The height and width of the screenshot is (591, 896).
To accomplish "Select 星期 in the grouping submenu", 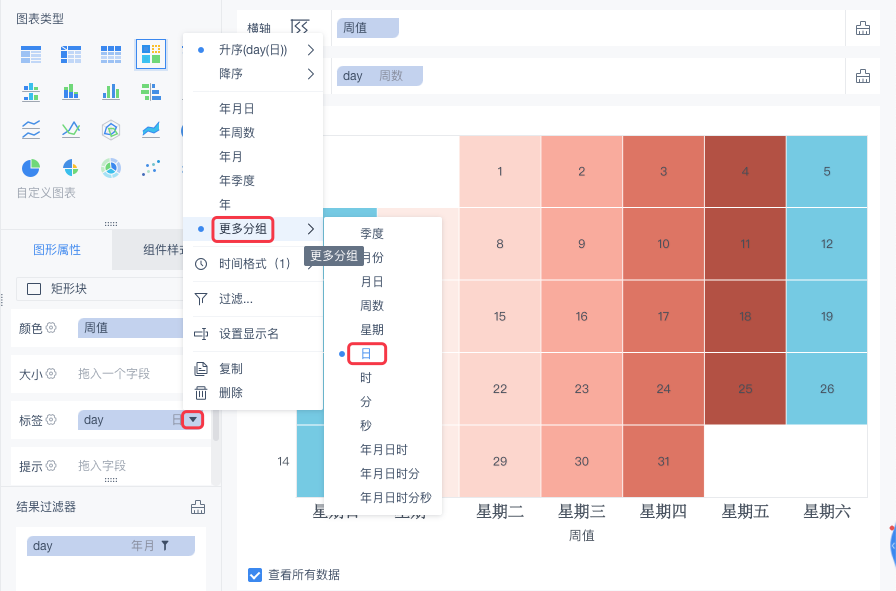I will (371, 329).
